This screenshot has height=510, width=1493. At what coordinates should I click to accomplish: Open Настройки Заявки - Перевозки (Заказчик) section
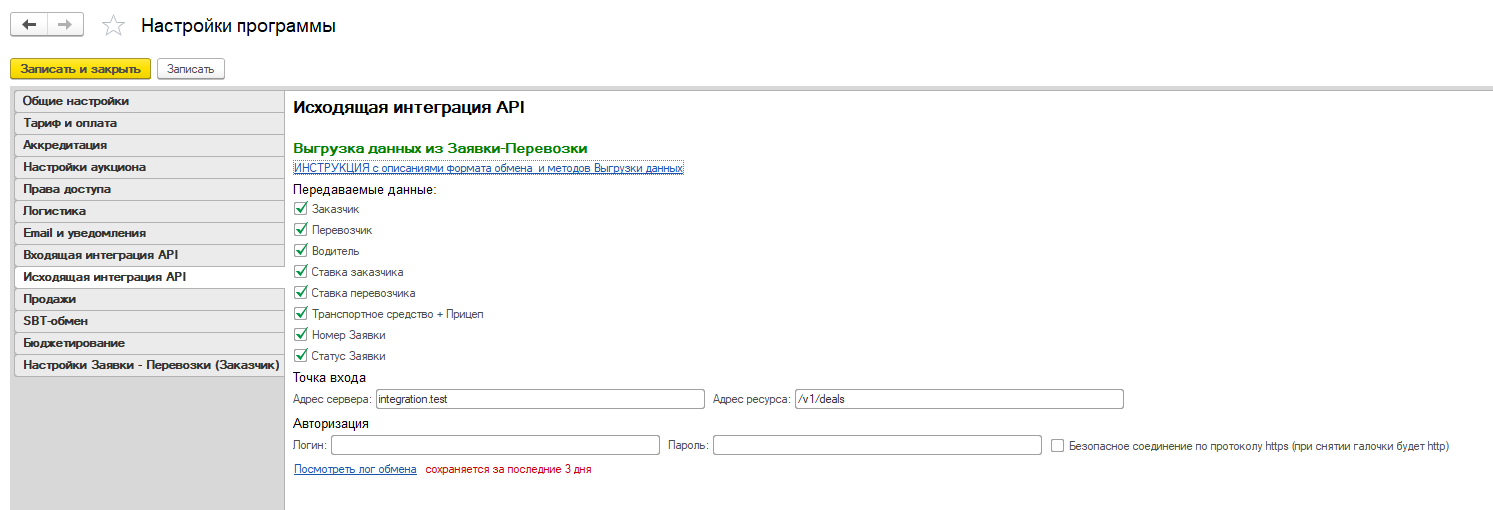pyautogui.click(x=149, y=365)
